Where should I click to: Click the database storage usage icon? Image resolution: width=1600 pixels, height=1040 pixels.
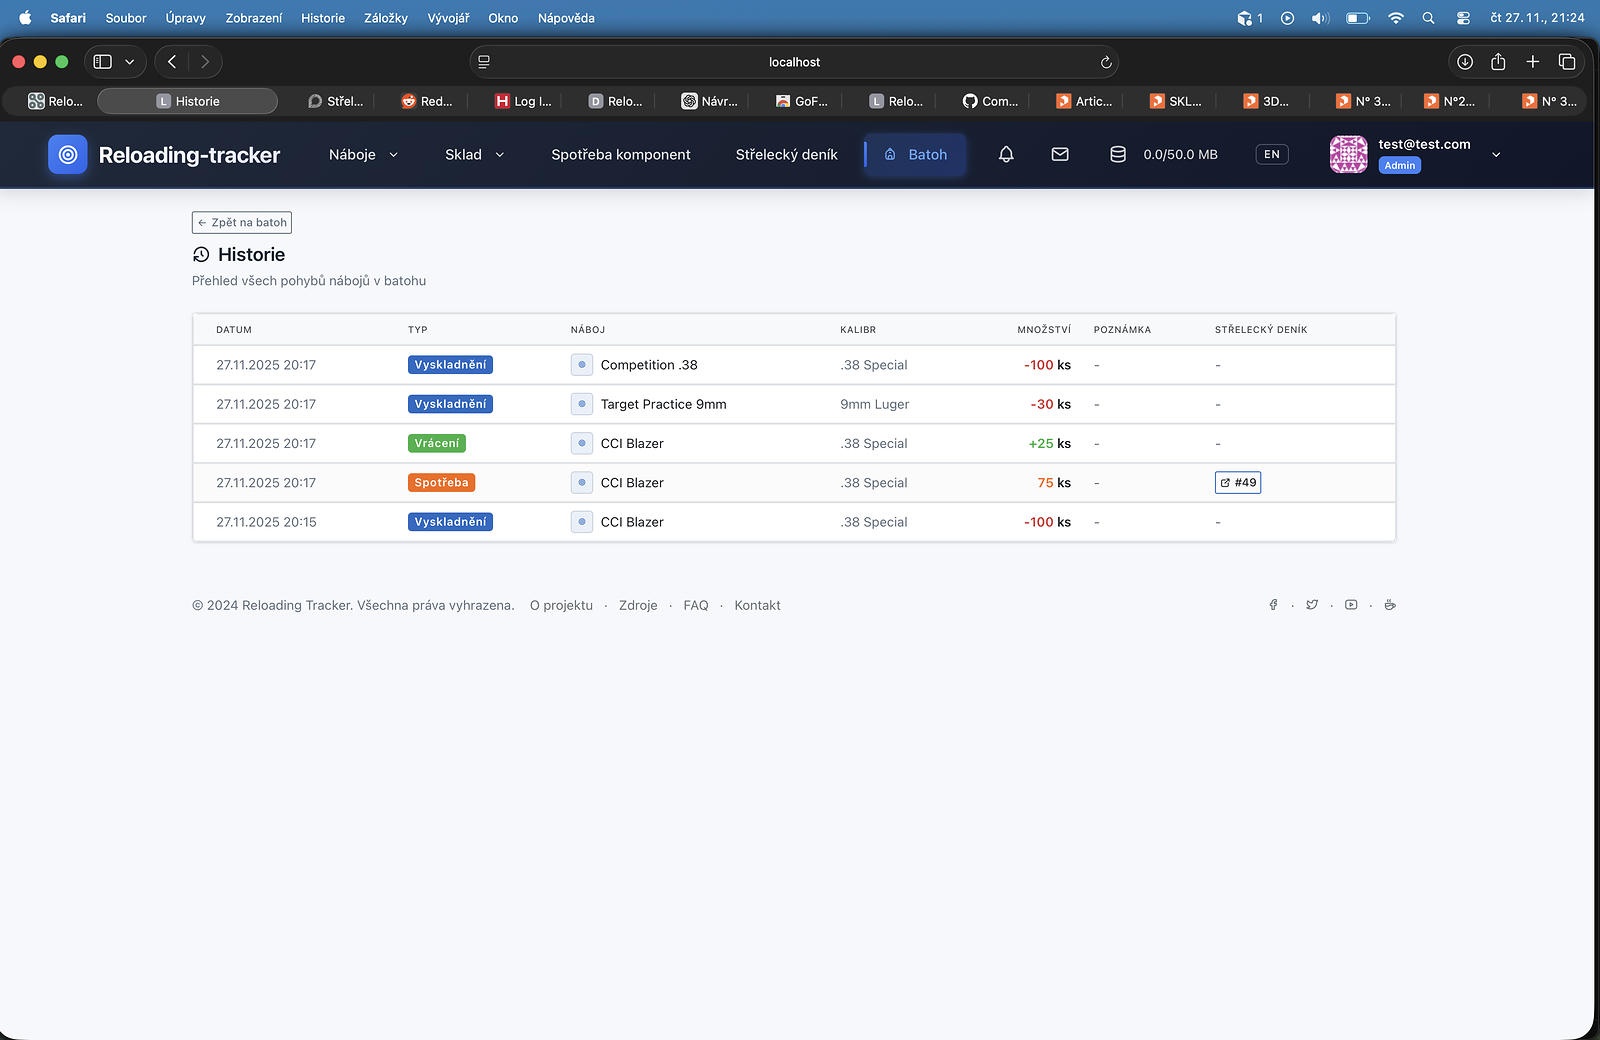click(1118, 154)
